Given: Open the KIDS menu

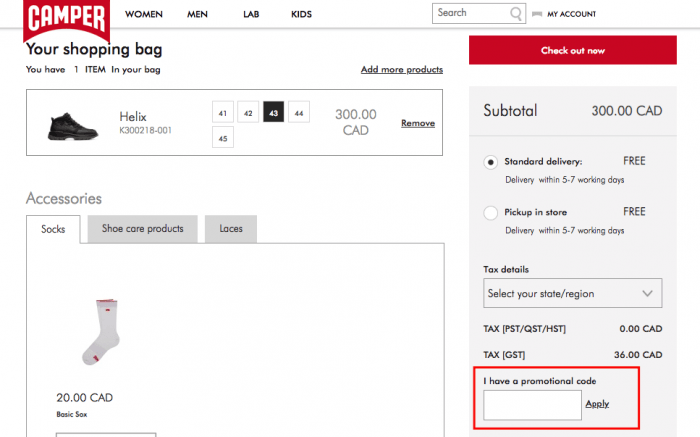Looking at the screenshot, I should (301, 14).
